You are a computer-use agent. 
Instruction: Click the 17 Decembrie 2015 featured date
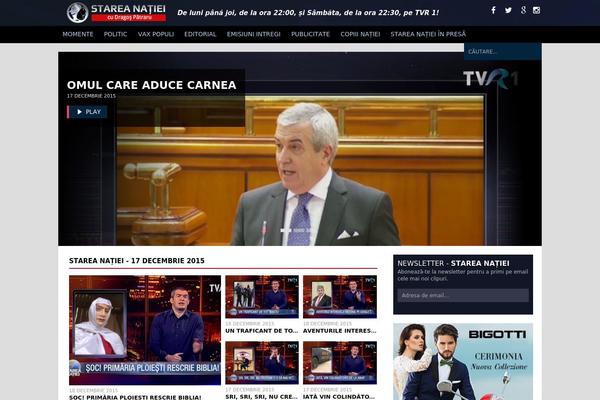pos(91,96)
